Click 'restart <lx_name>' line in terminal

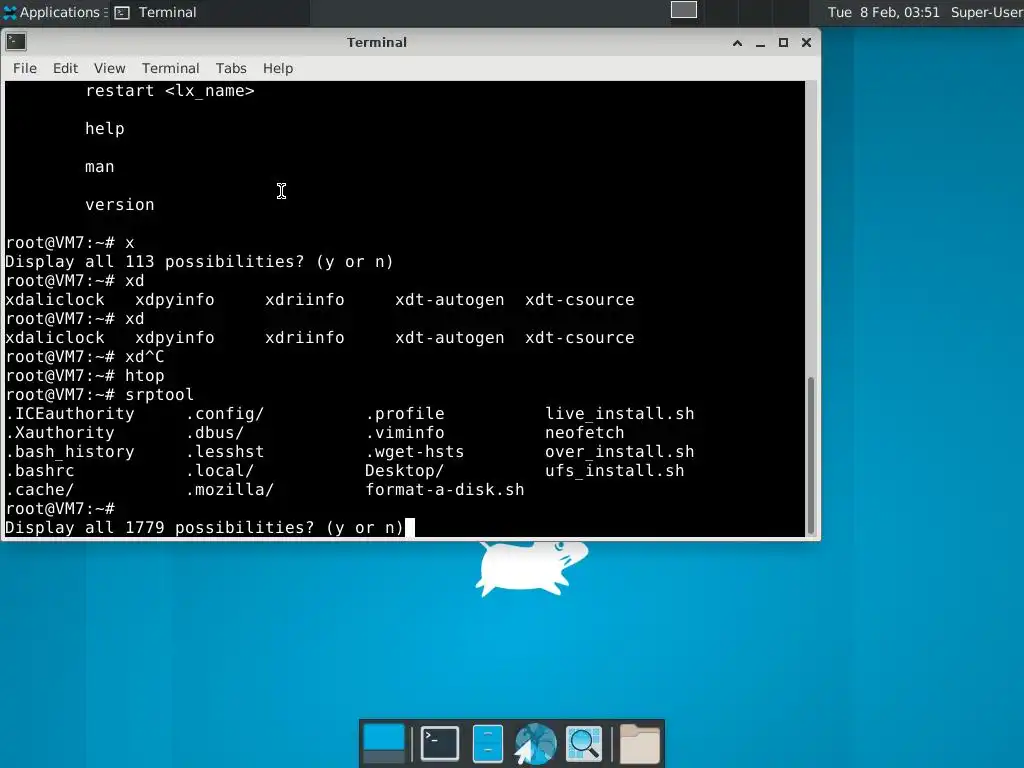pos(170,91)
